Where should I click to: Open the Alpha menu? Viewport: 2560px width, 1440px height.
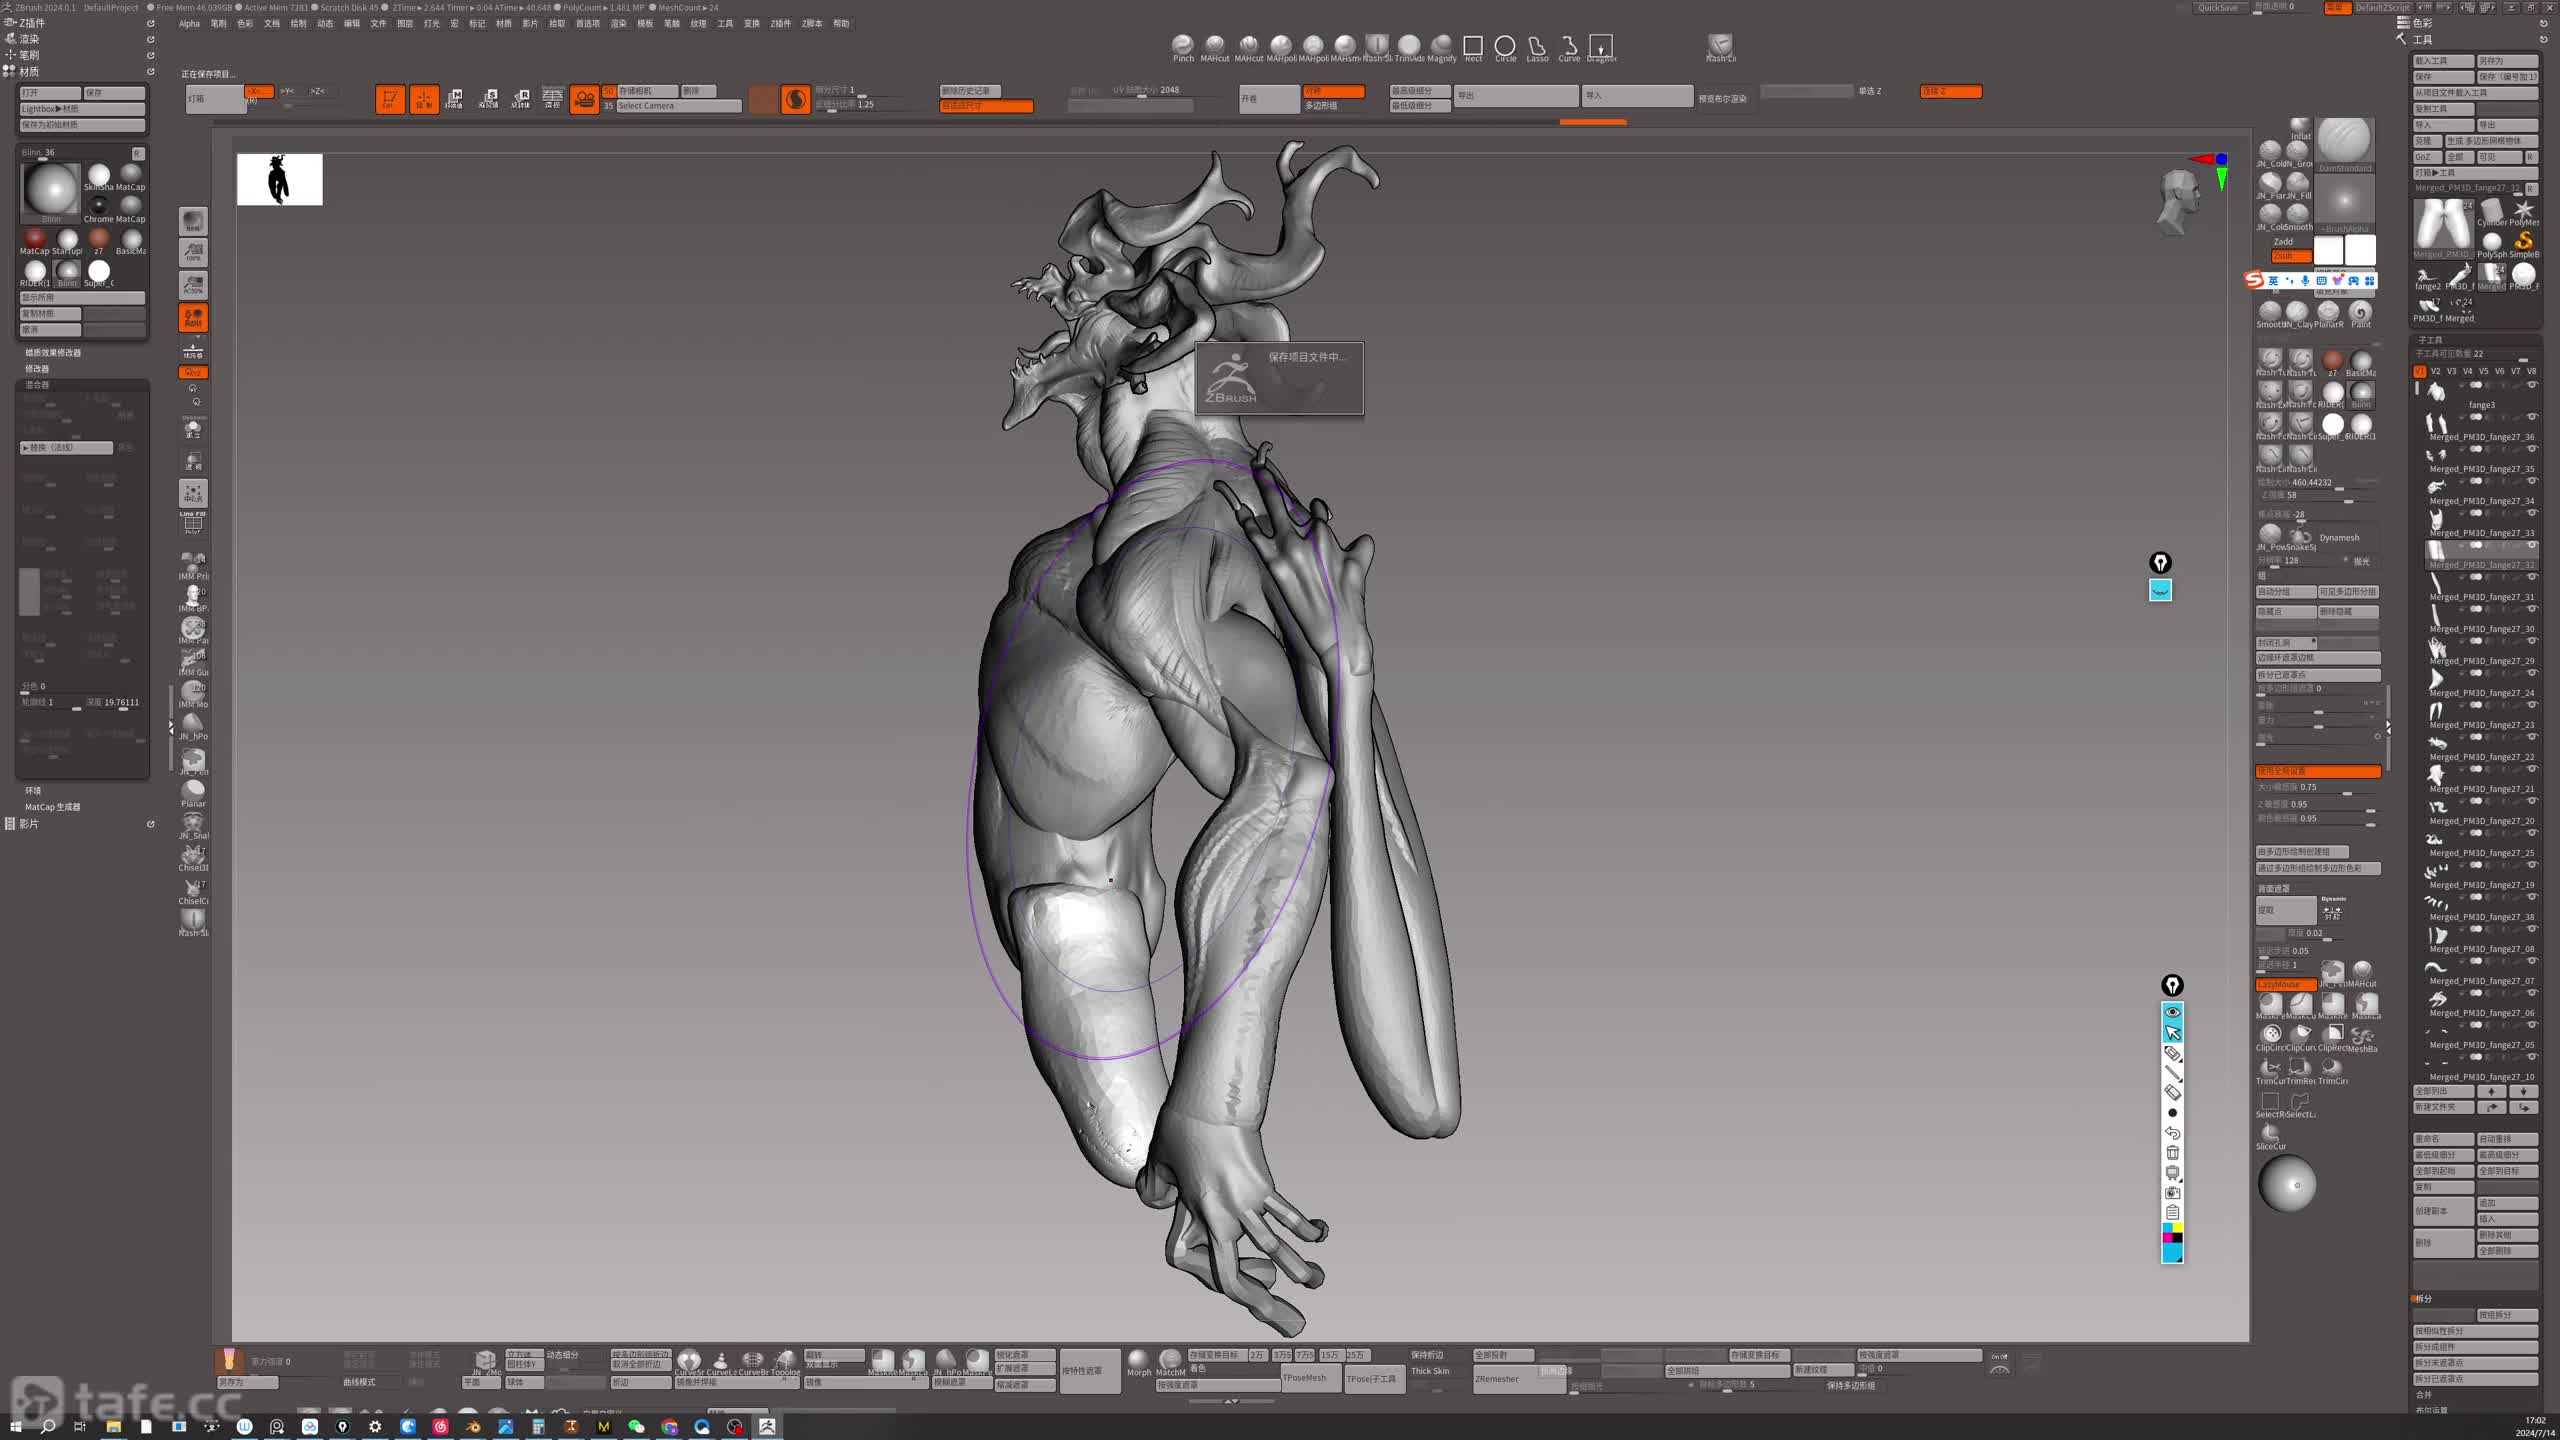[x=189, y=24]
